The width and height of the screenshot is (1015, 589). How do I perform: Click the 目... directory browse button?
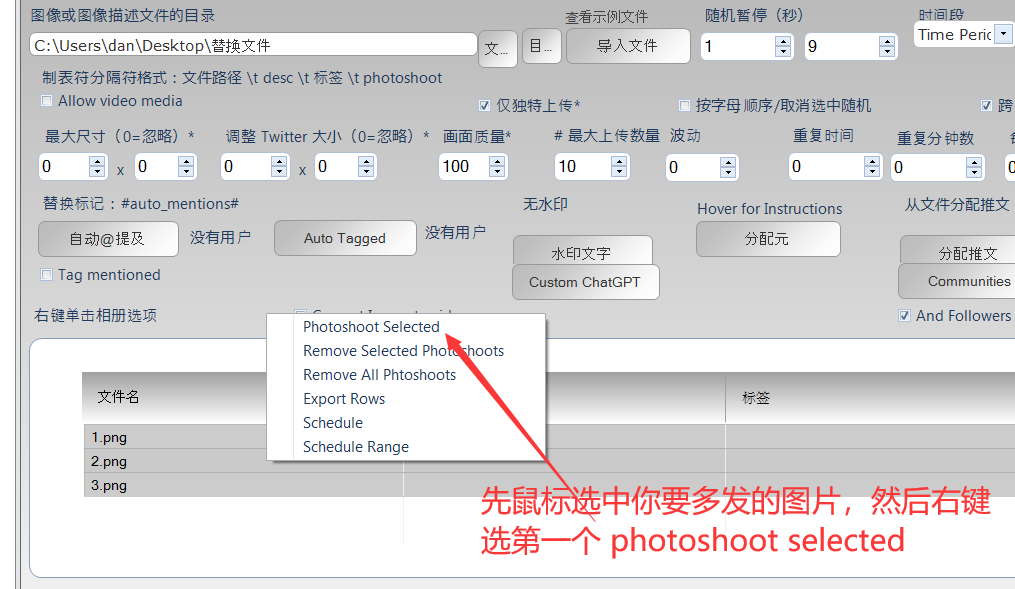pyautogui.click(x=541, y=45)
